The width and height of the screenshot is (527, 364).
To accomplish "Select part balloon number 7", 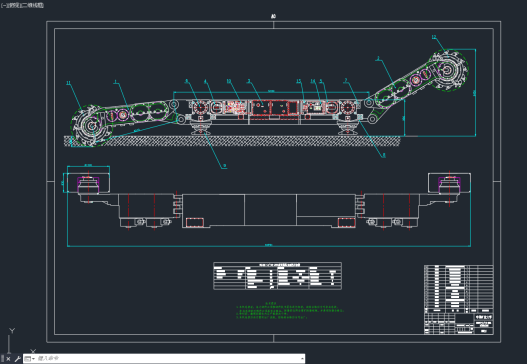I will (x=346, y=80).
